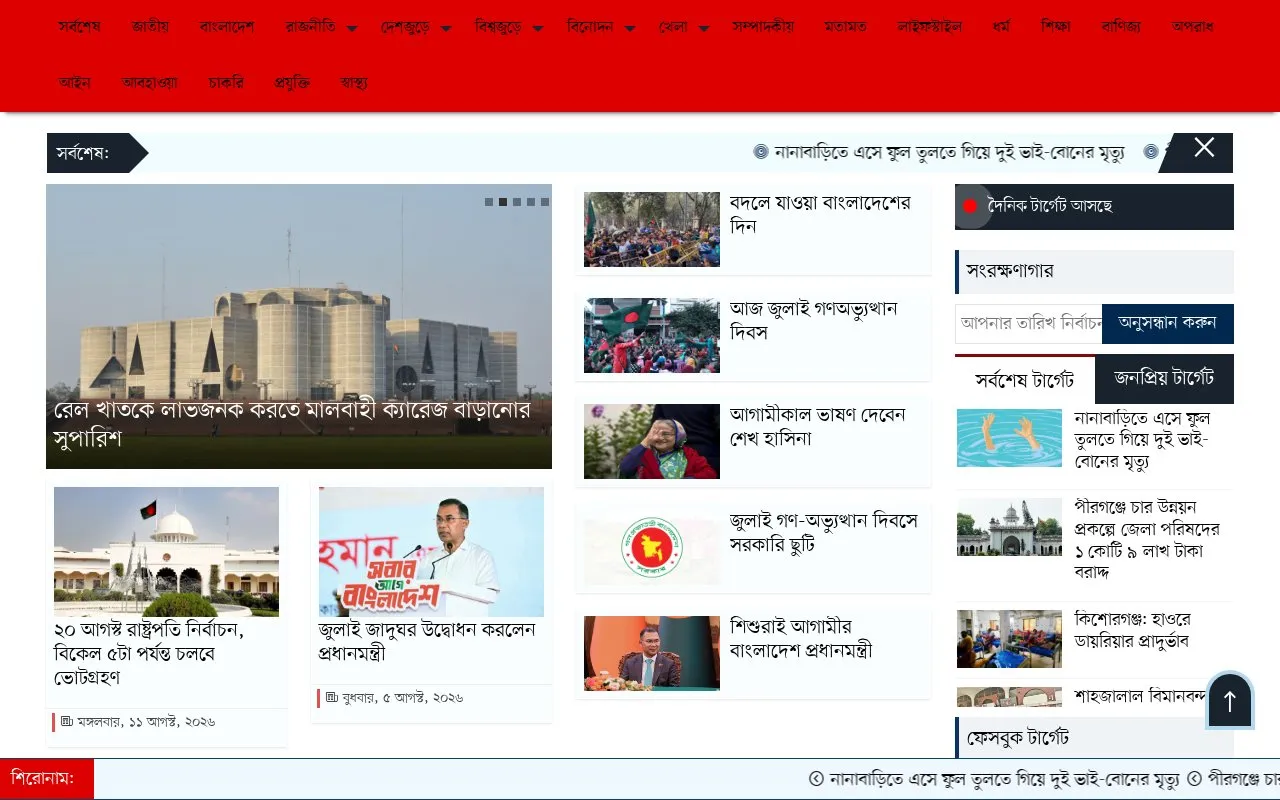Open thumbnail for শিশুরাই আগামীর বাংলাদেশ story
The height and width of the screenshot is (800, 1280).
point(652,653)
